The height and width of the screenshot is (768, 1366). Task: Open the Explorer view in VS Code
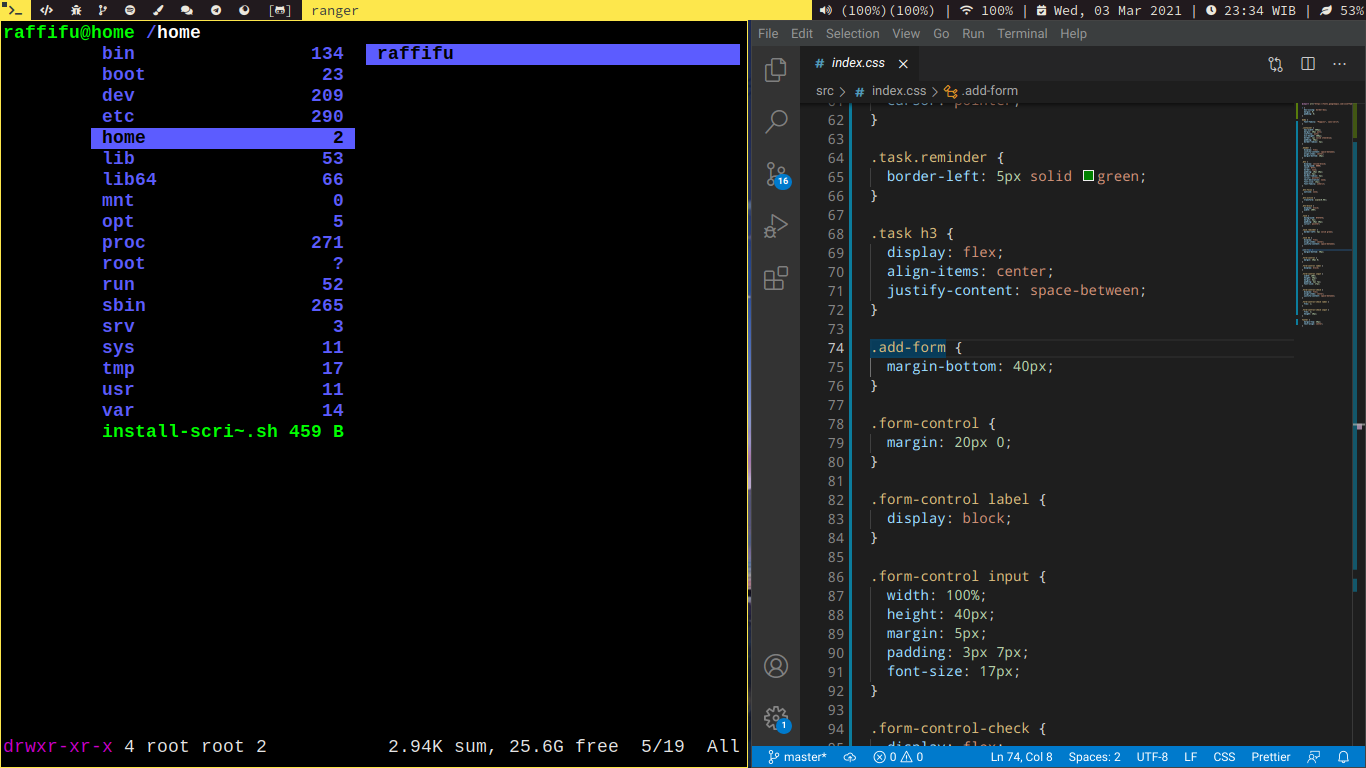pyautogui.click(x=776, y=70)
